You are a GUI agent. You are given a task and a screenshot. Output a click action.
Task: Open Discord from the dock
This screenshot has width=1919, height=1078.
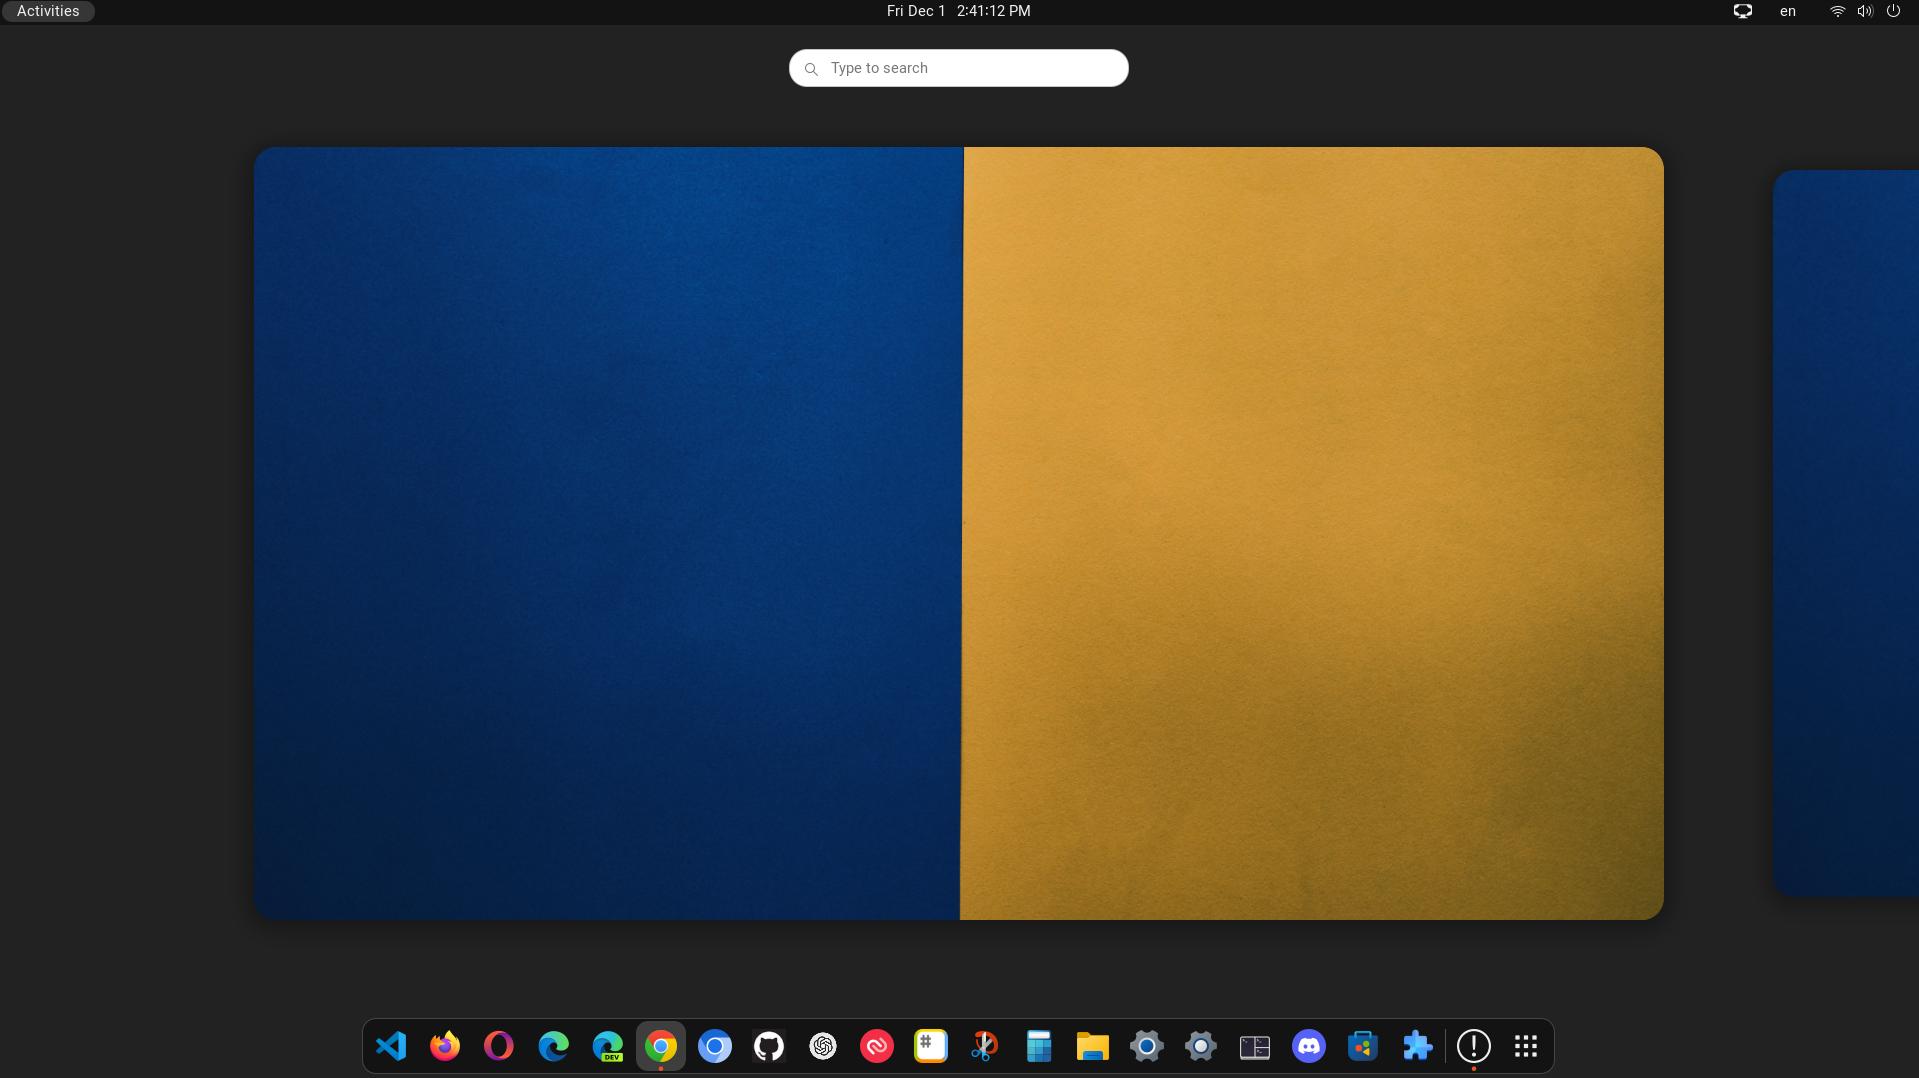(1309, 1046)
